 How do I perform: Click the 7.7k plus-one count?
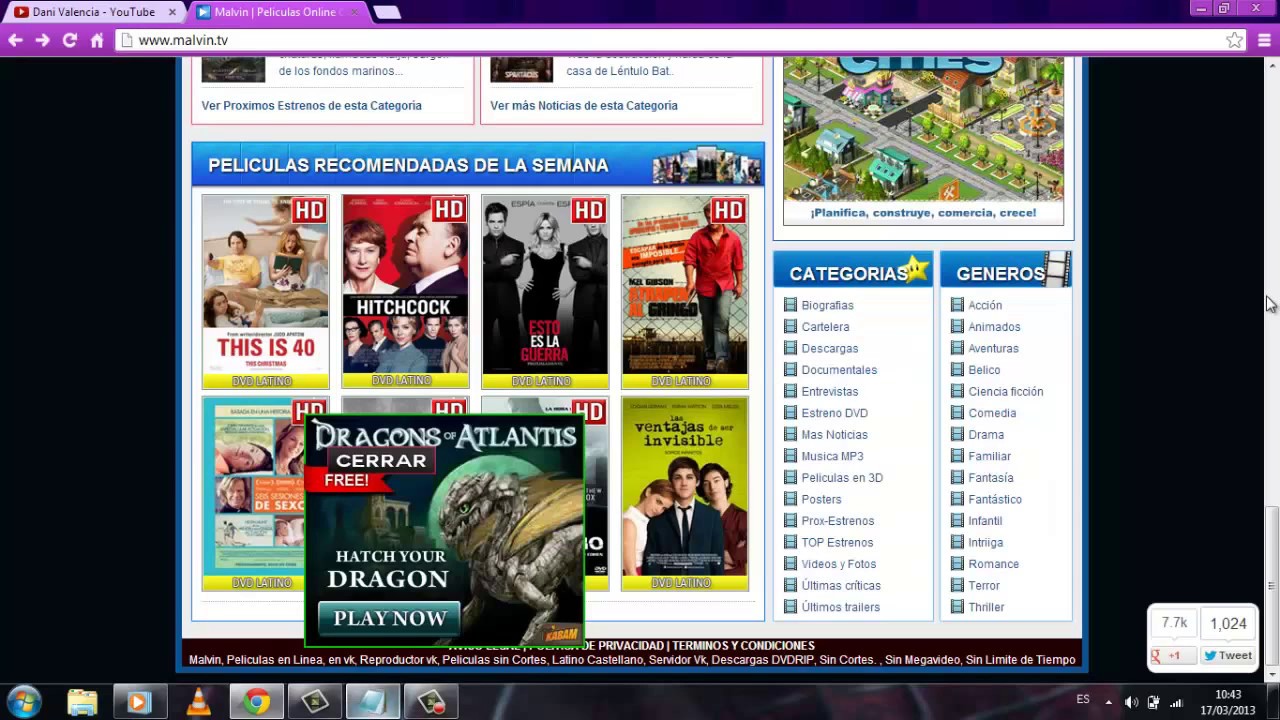[1174, 623]
